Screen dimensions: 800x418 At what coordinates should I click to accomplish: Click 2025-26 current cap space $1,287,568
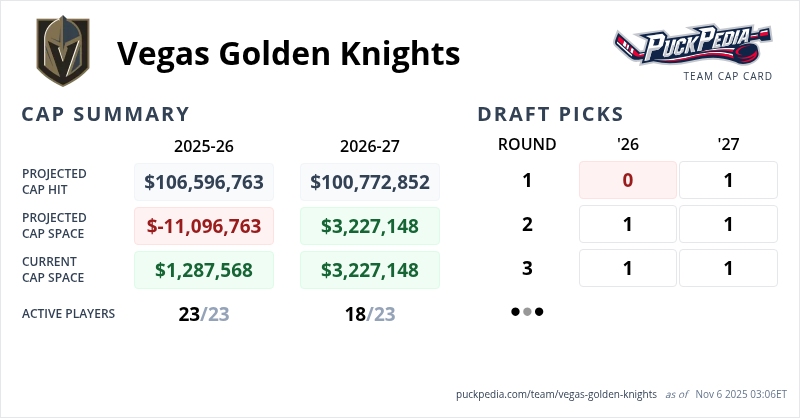[x=204, y=270]
